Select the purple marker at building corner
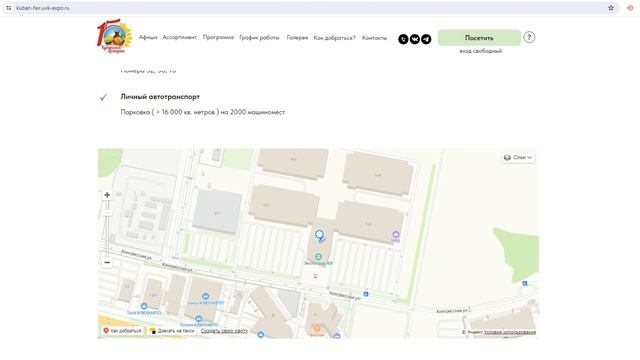Screen dimensions: 640x360 click(396, 234)
